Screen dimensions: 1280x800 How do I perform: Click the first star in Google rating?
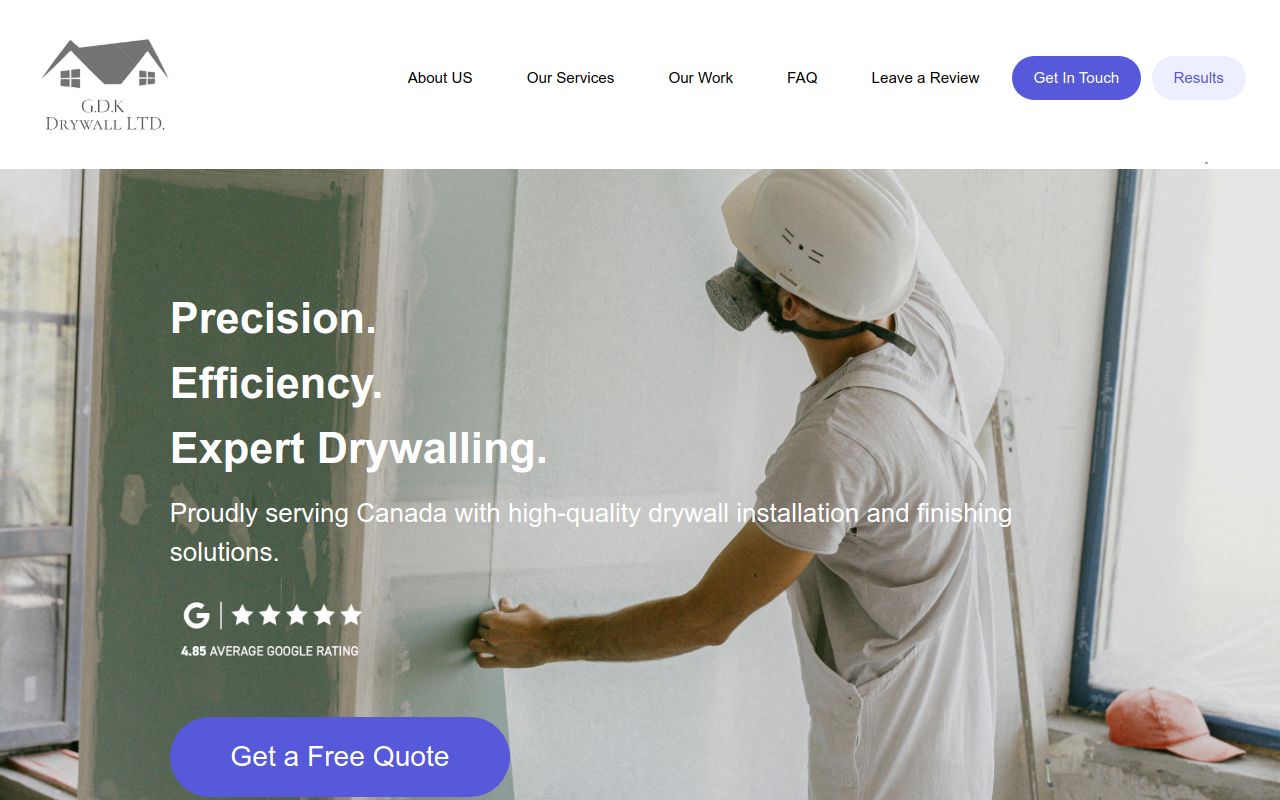[x=243, y=615]
